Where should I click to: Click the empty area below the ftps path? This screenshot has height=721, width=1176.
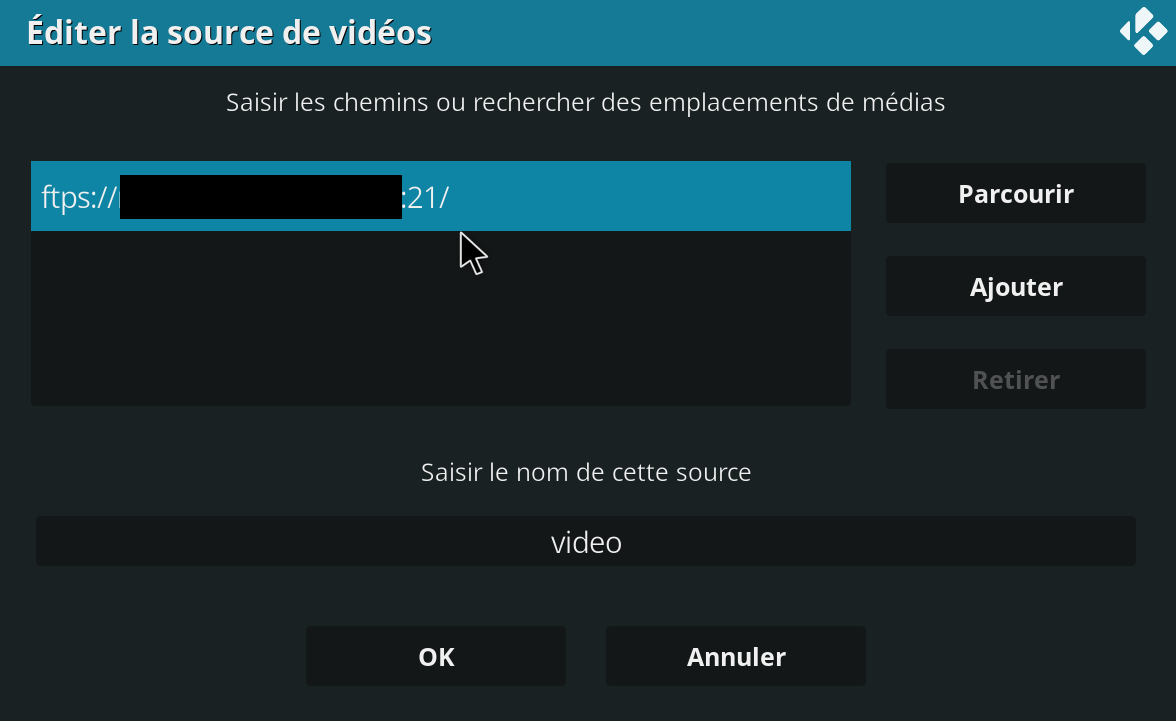[441, 319]
